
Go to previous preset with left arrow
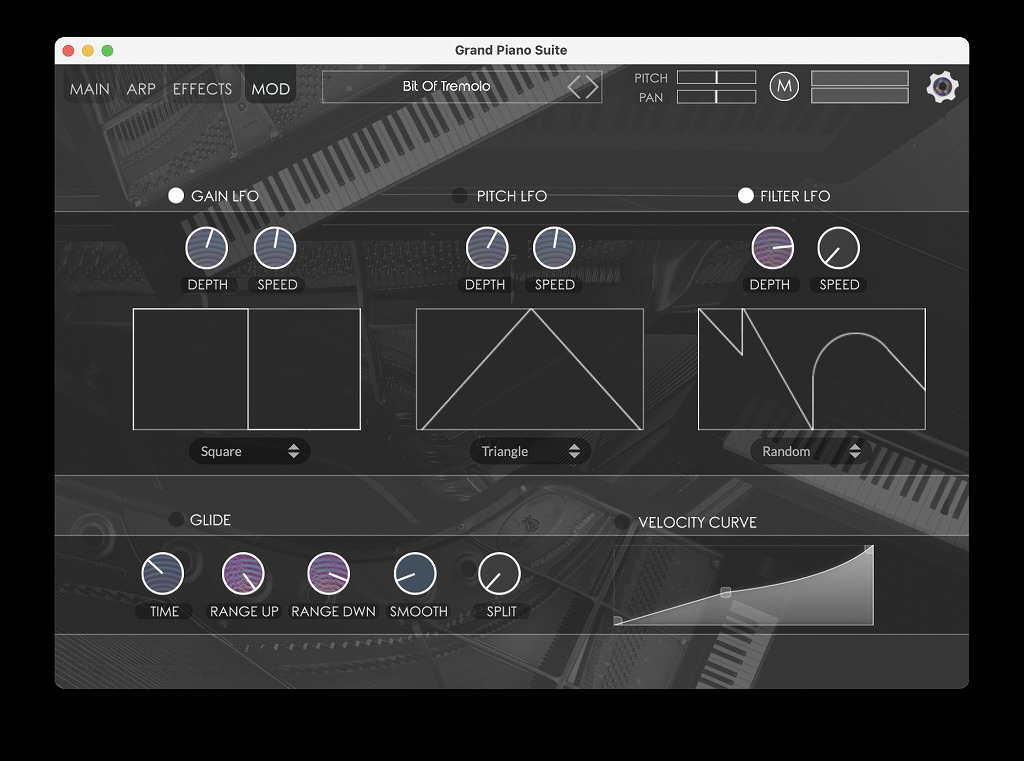575,87
